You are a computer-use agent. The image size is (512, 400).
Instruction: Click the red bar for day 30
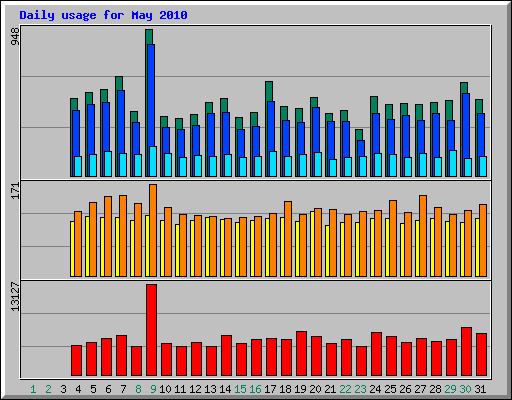tap(466, 352)
